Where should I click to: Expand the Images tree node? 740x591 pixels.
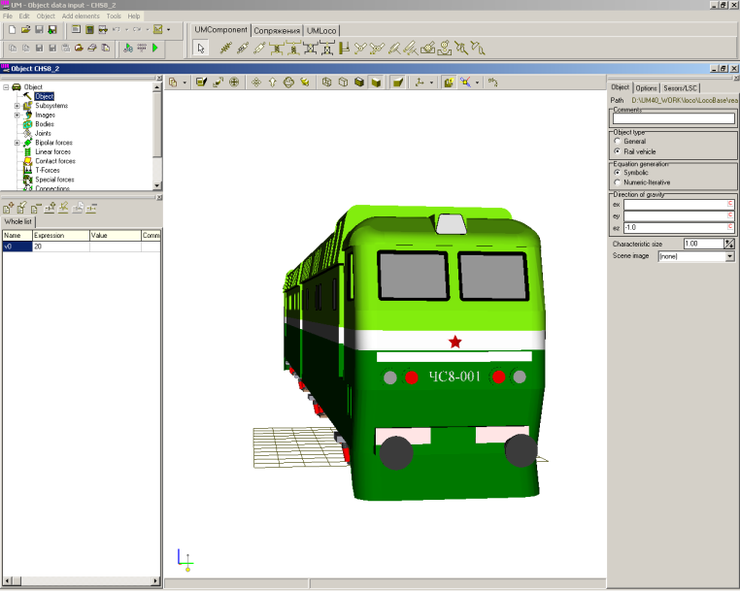[17, 115]
